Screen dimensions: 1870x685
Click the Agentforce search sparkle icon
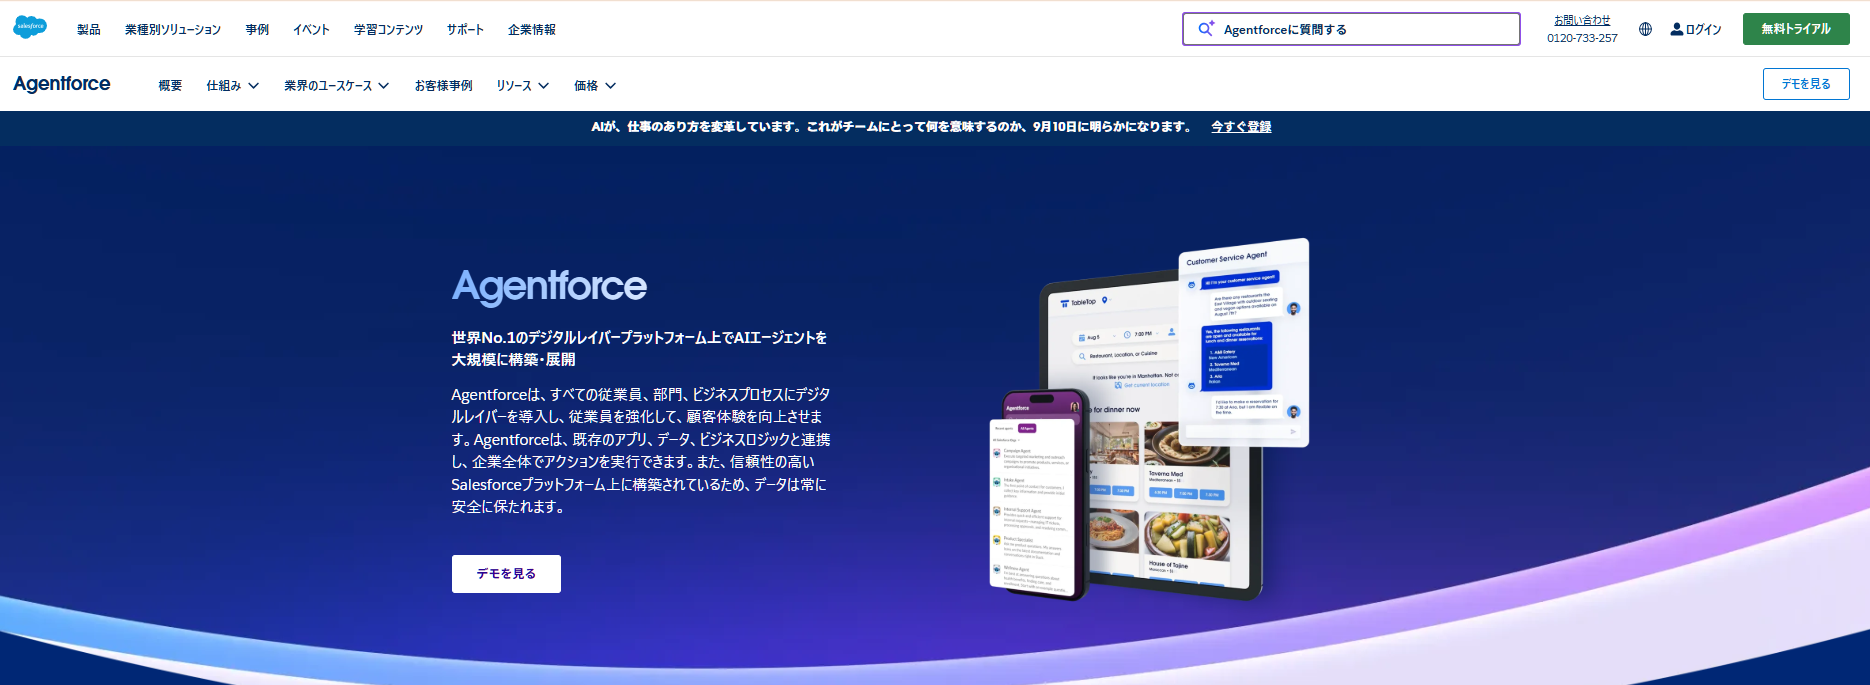[1206, 29]
